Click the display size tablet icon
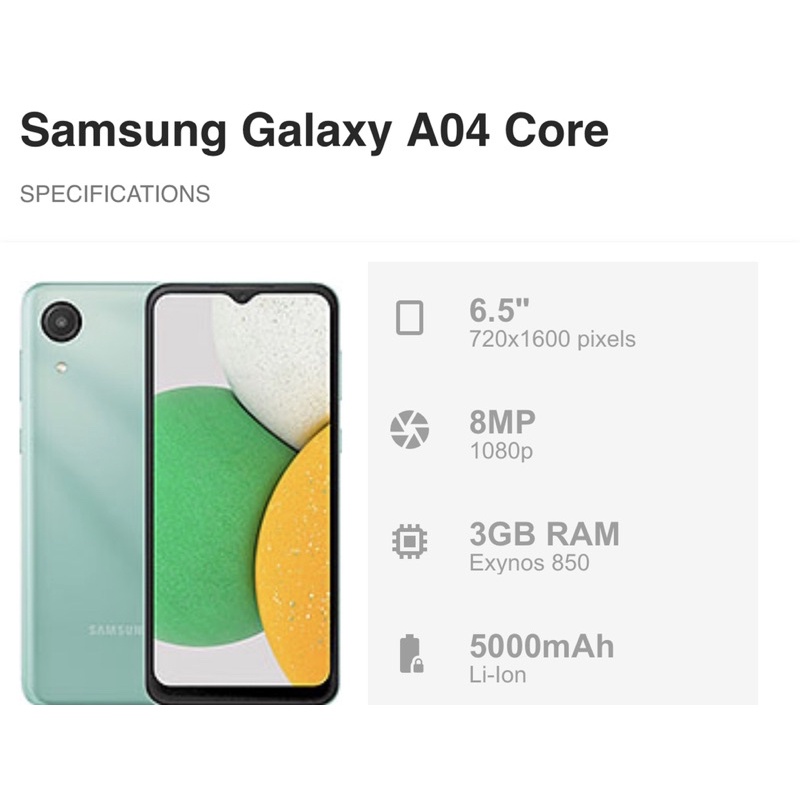The width and height of the screenshot is (800, 800). click(x=409, y=318)
